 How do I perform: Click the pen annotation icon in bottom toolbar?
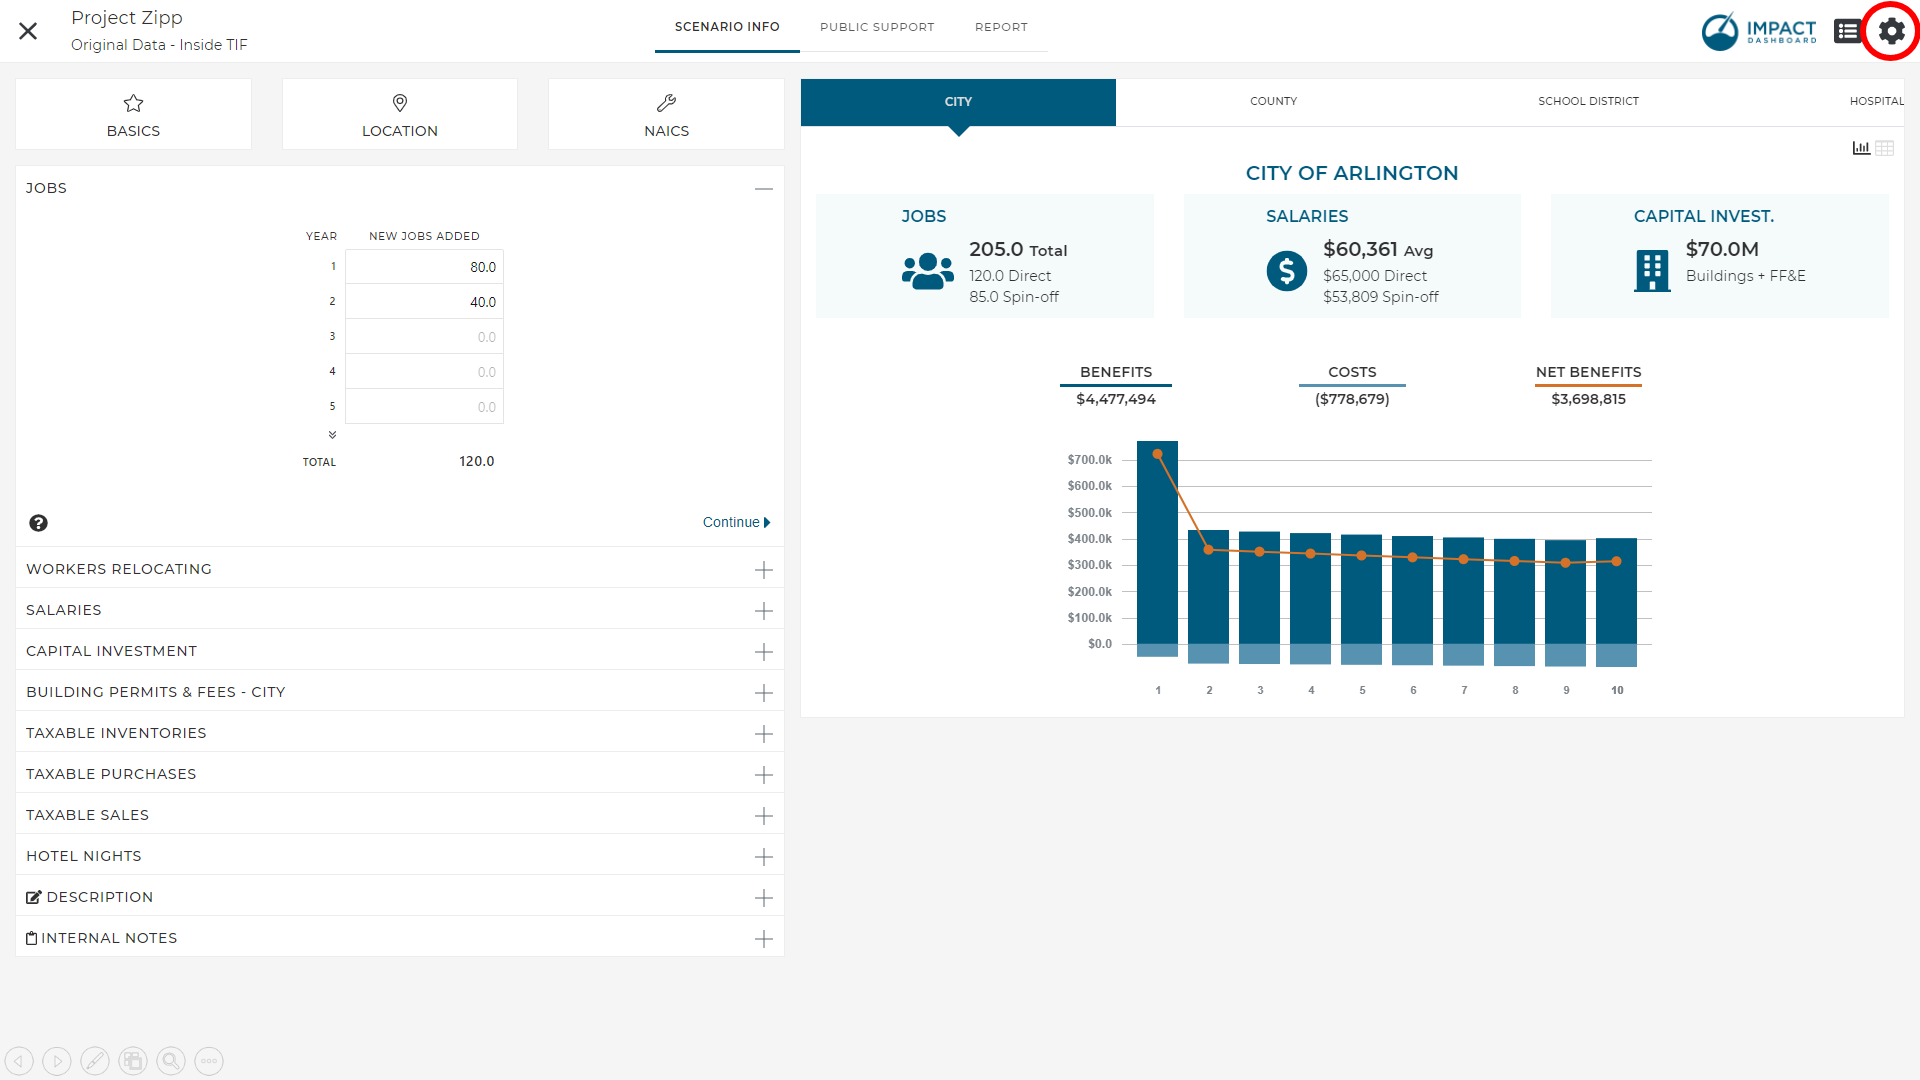(95, 1061)
